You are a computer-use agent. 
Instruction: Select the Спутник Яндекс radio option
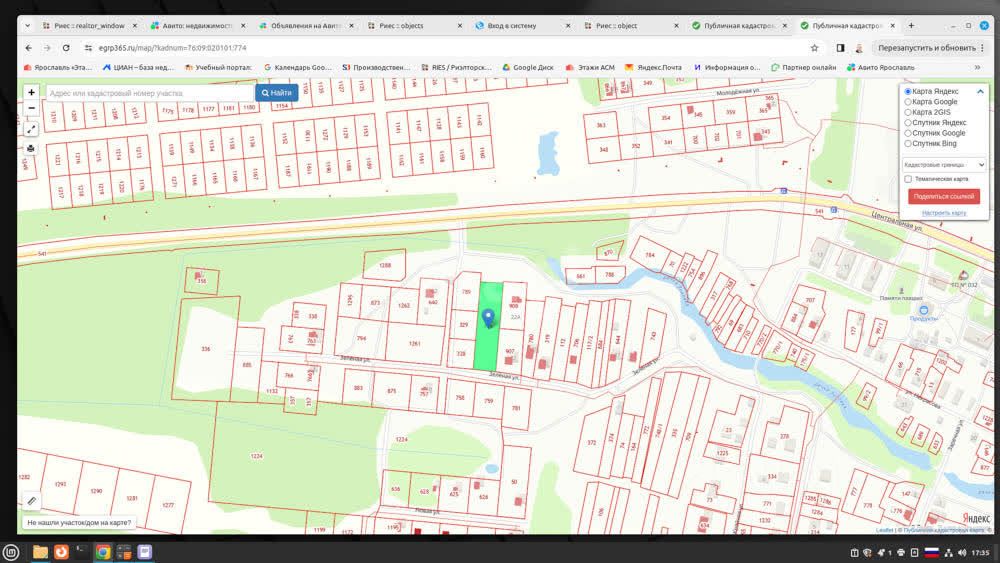pyautogui.click(x=908, y=122)
